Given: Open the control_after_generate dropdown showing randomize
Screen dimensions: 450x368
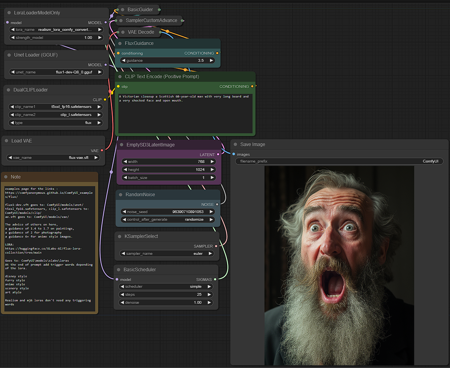Looking at the screenshot, I should (x=168, y=220).
